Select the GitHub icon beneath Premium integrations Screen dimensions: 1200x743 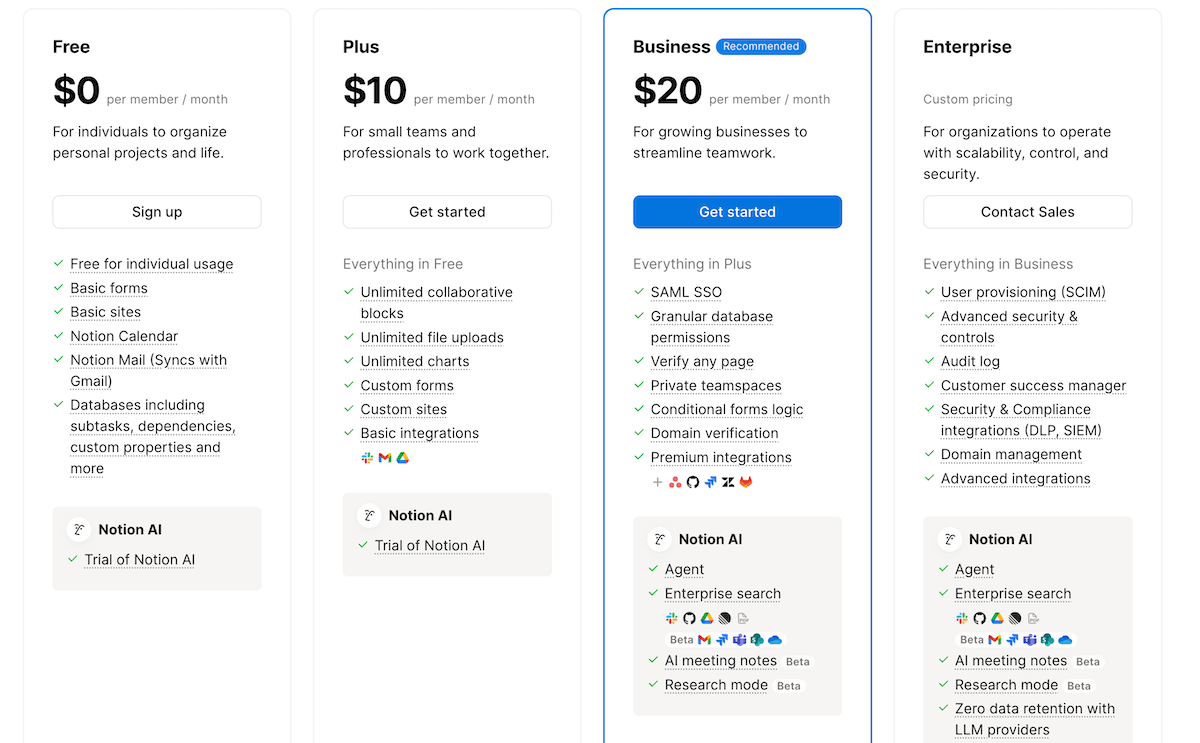tap(693, 480)
